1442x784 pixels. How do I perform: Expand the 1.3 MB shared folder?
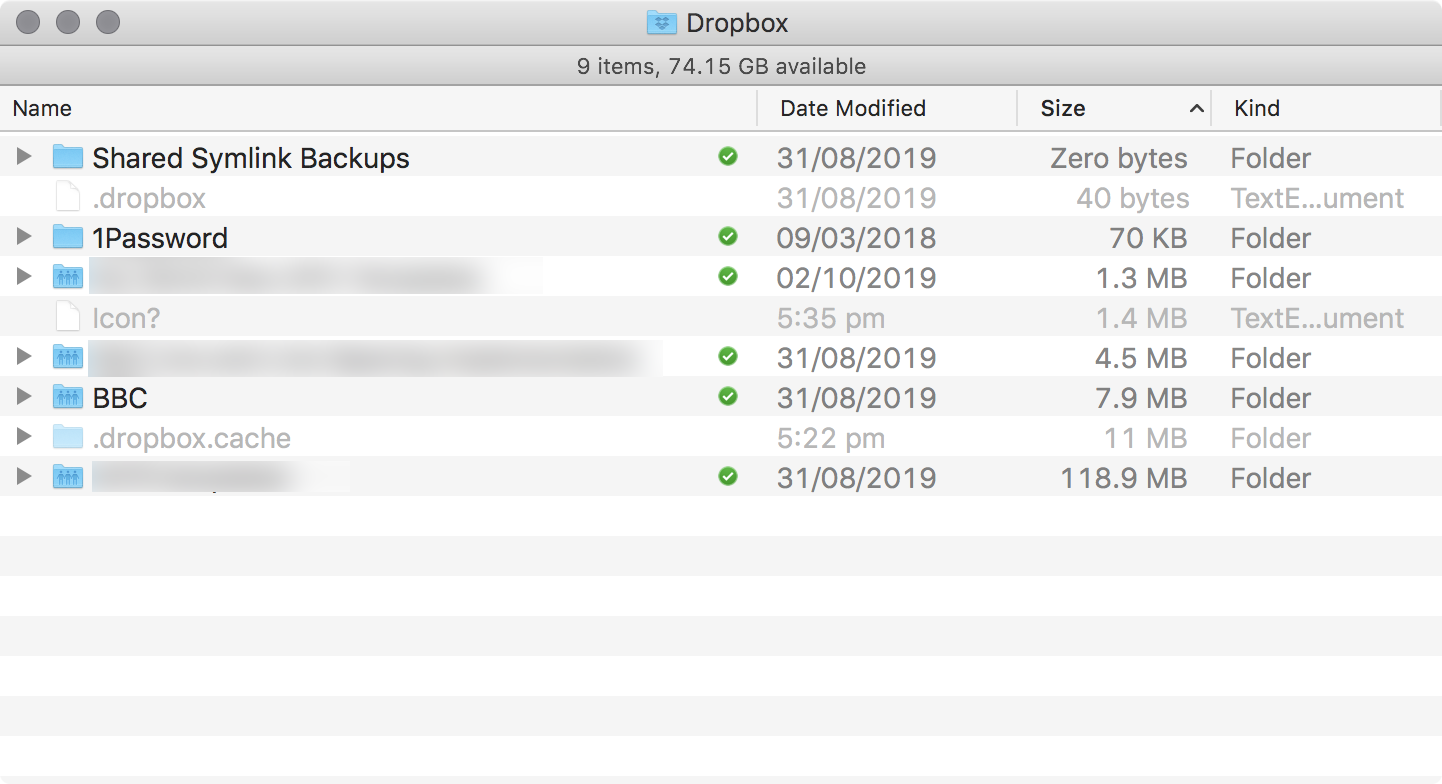[x=25, y=277]
